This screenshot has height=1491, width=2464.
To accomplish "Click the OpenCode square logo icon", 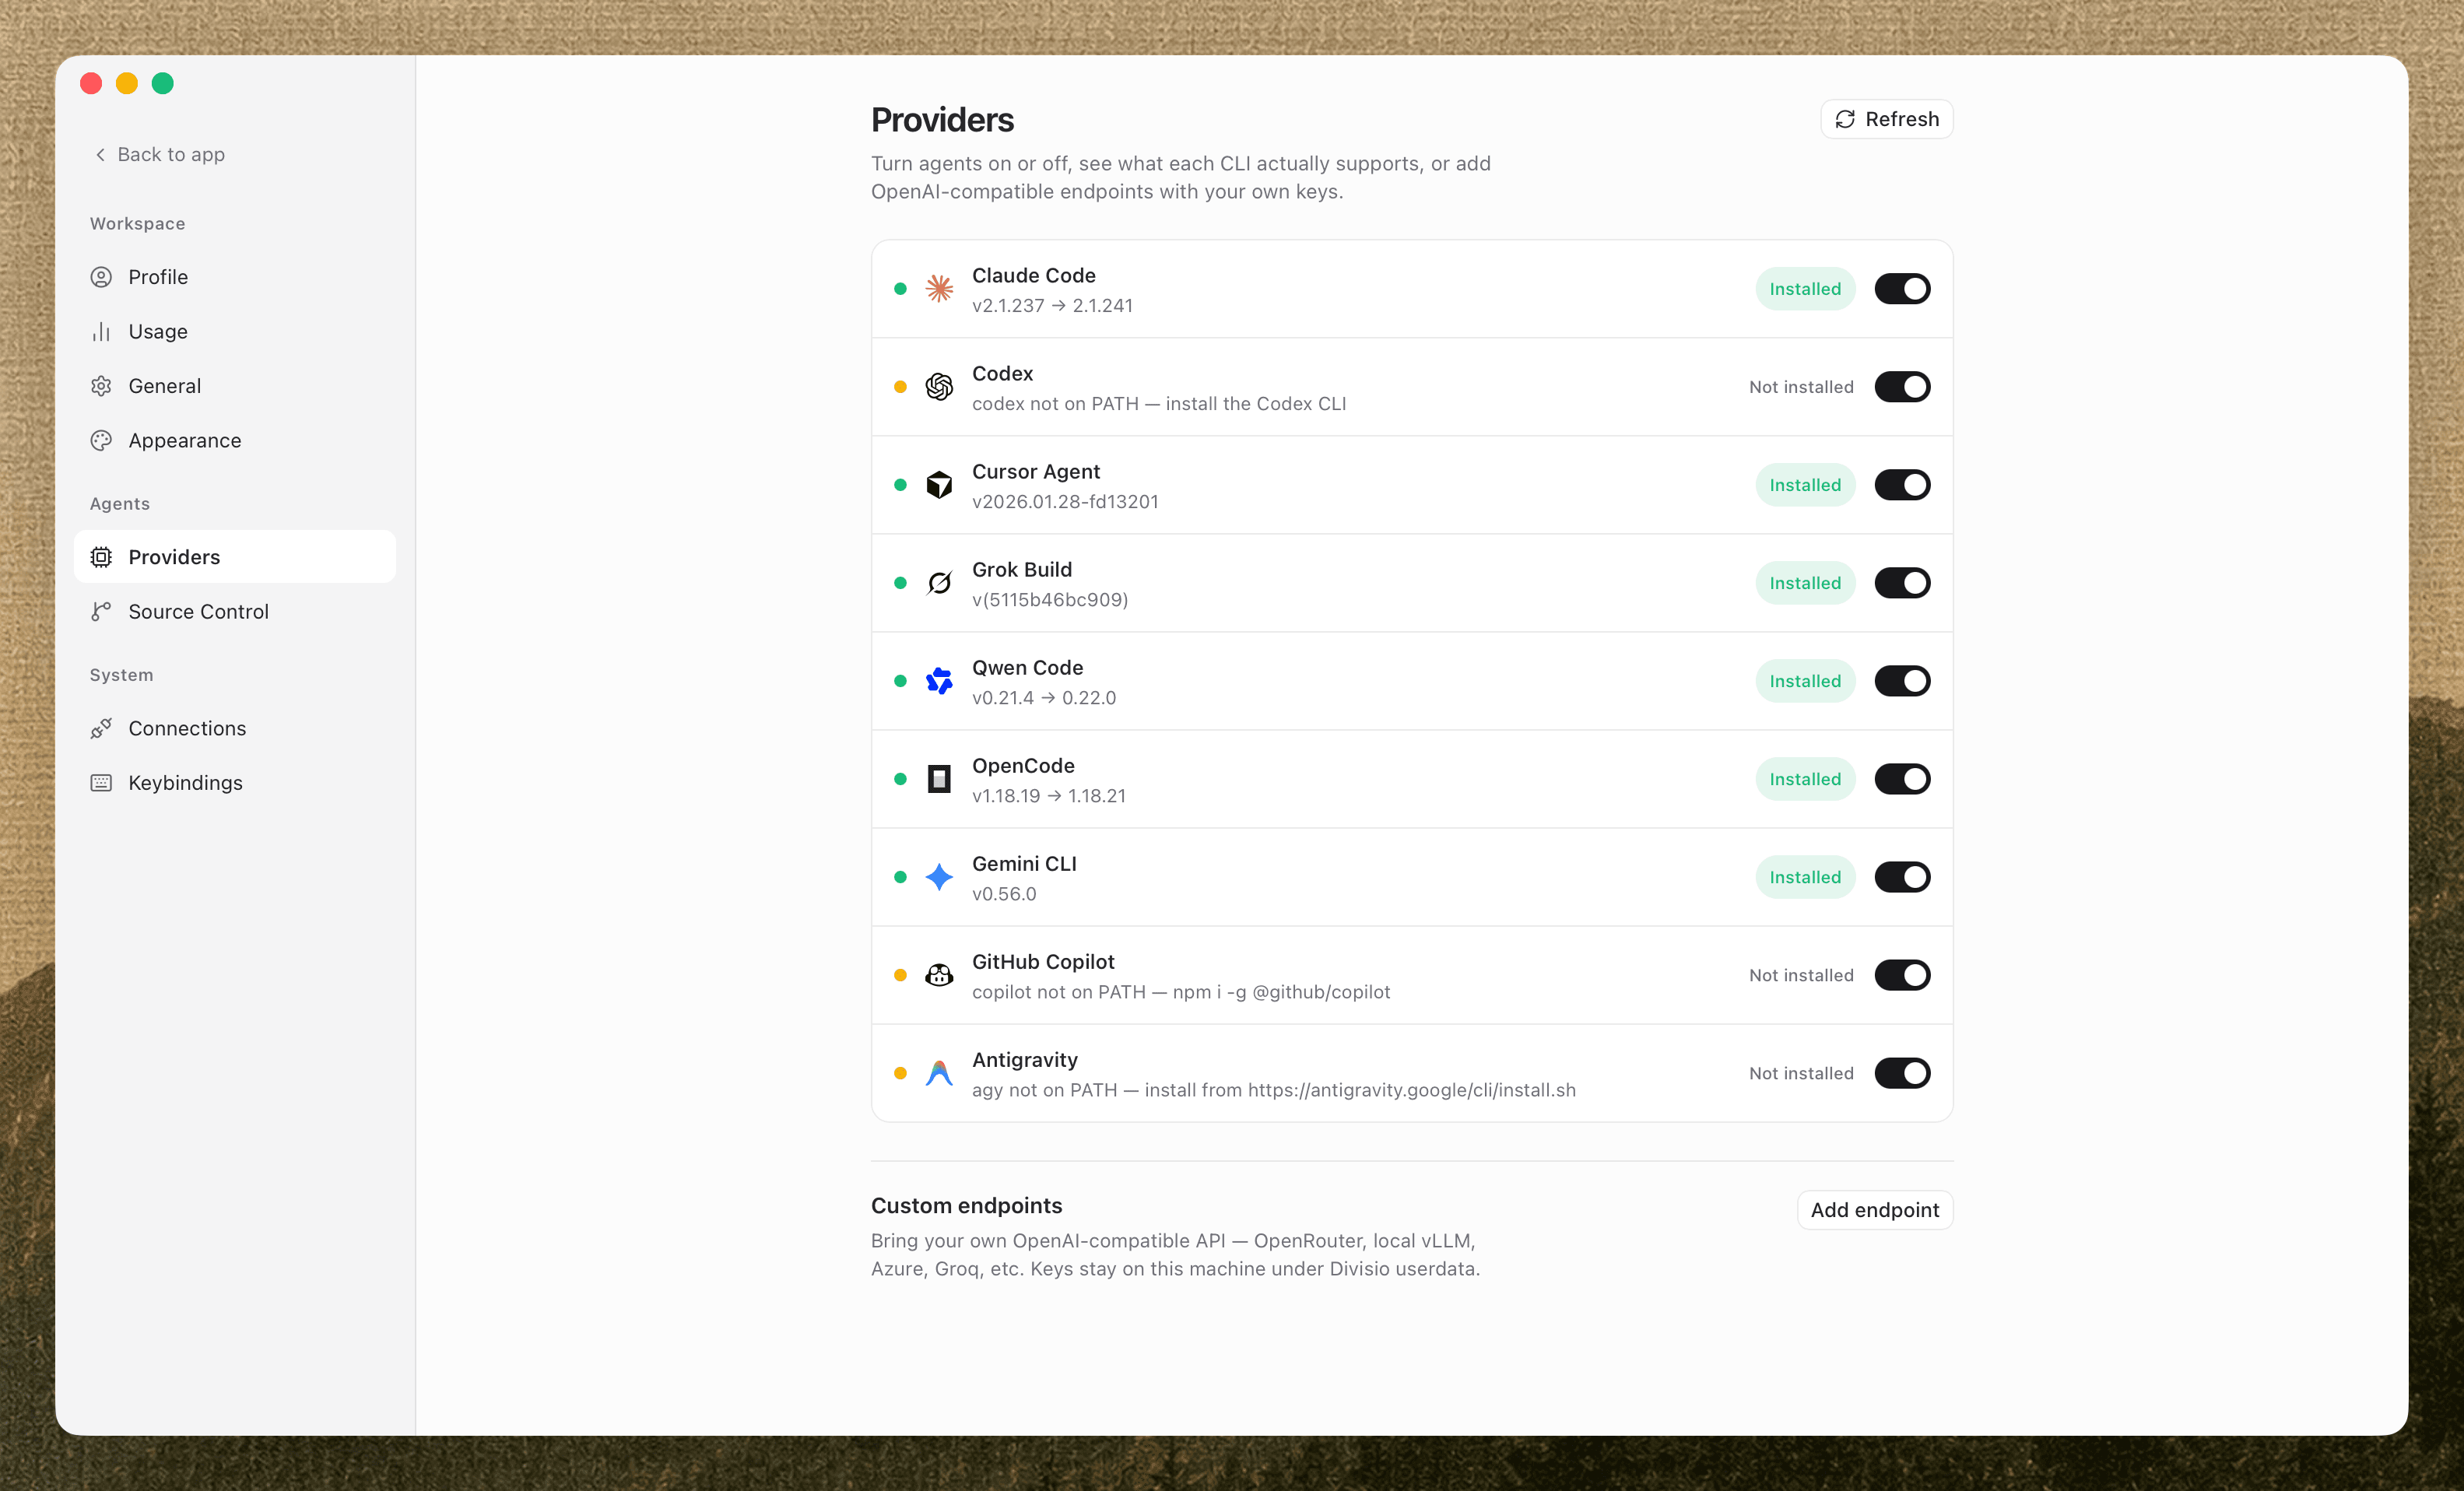I will pyautogui.click(x=939, y=779).
